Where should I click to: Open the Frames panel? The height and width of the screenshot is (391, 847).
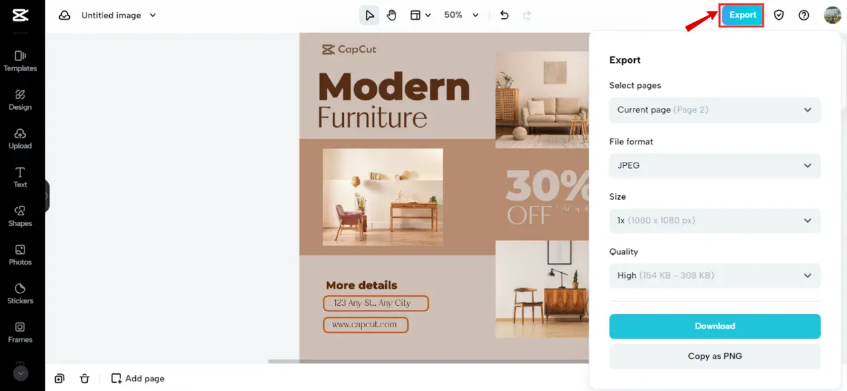(x=21, y=333)
